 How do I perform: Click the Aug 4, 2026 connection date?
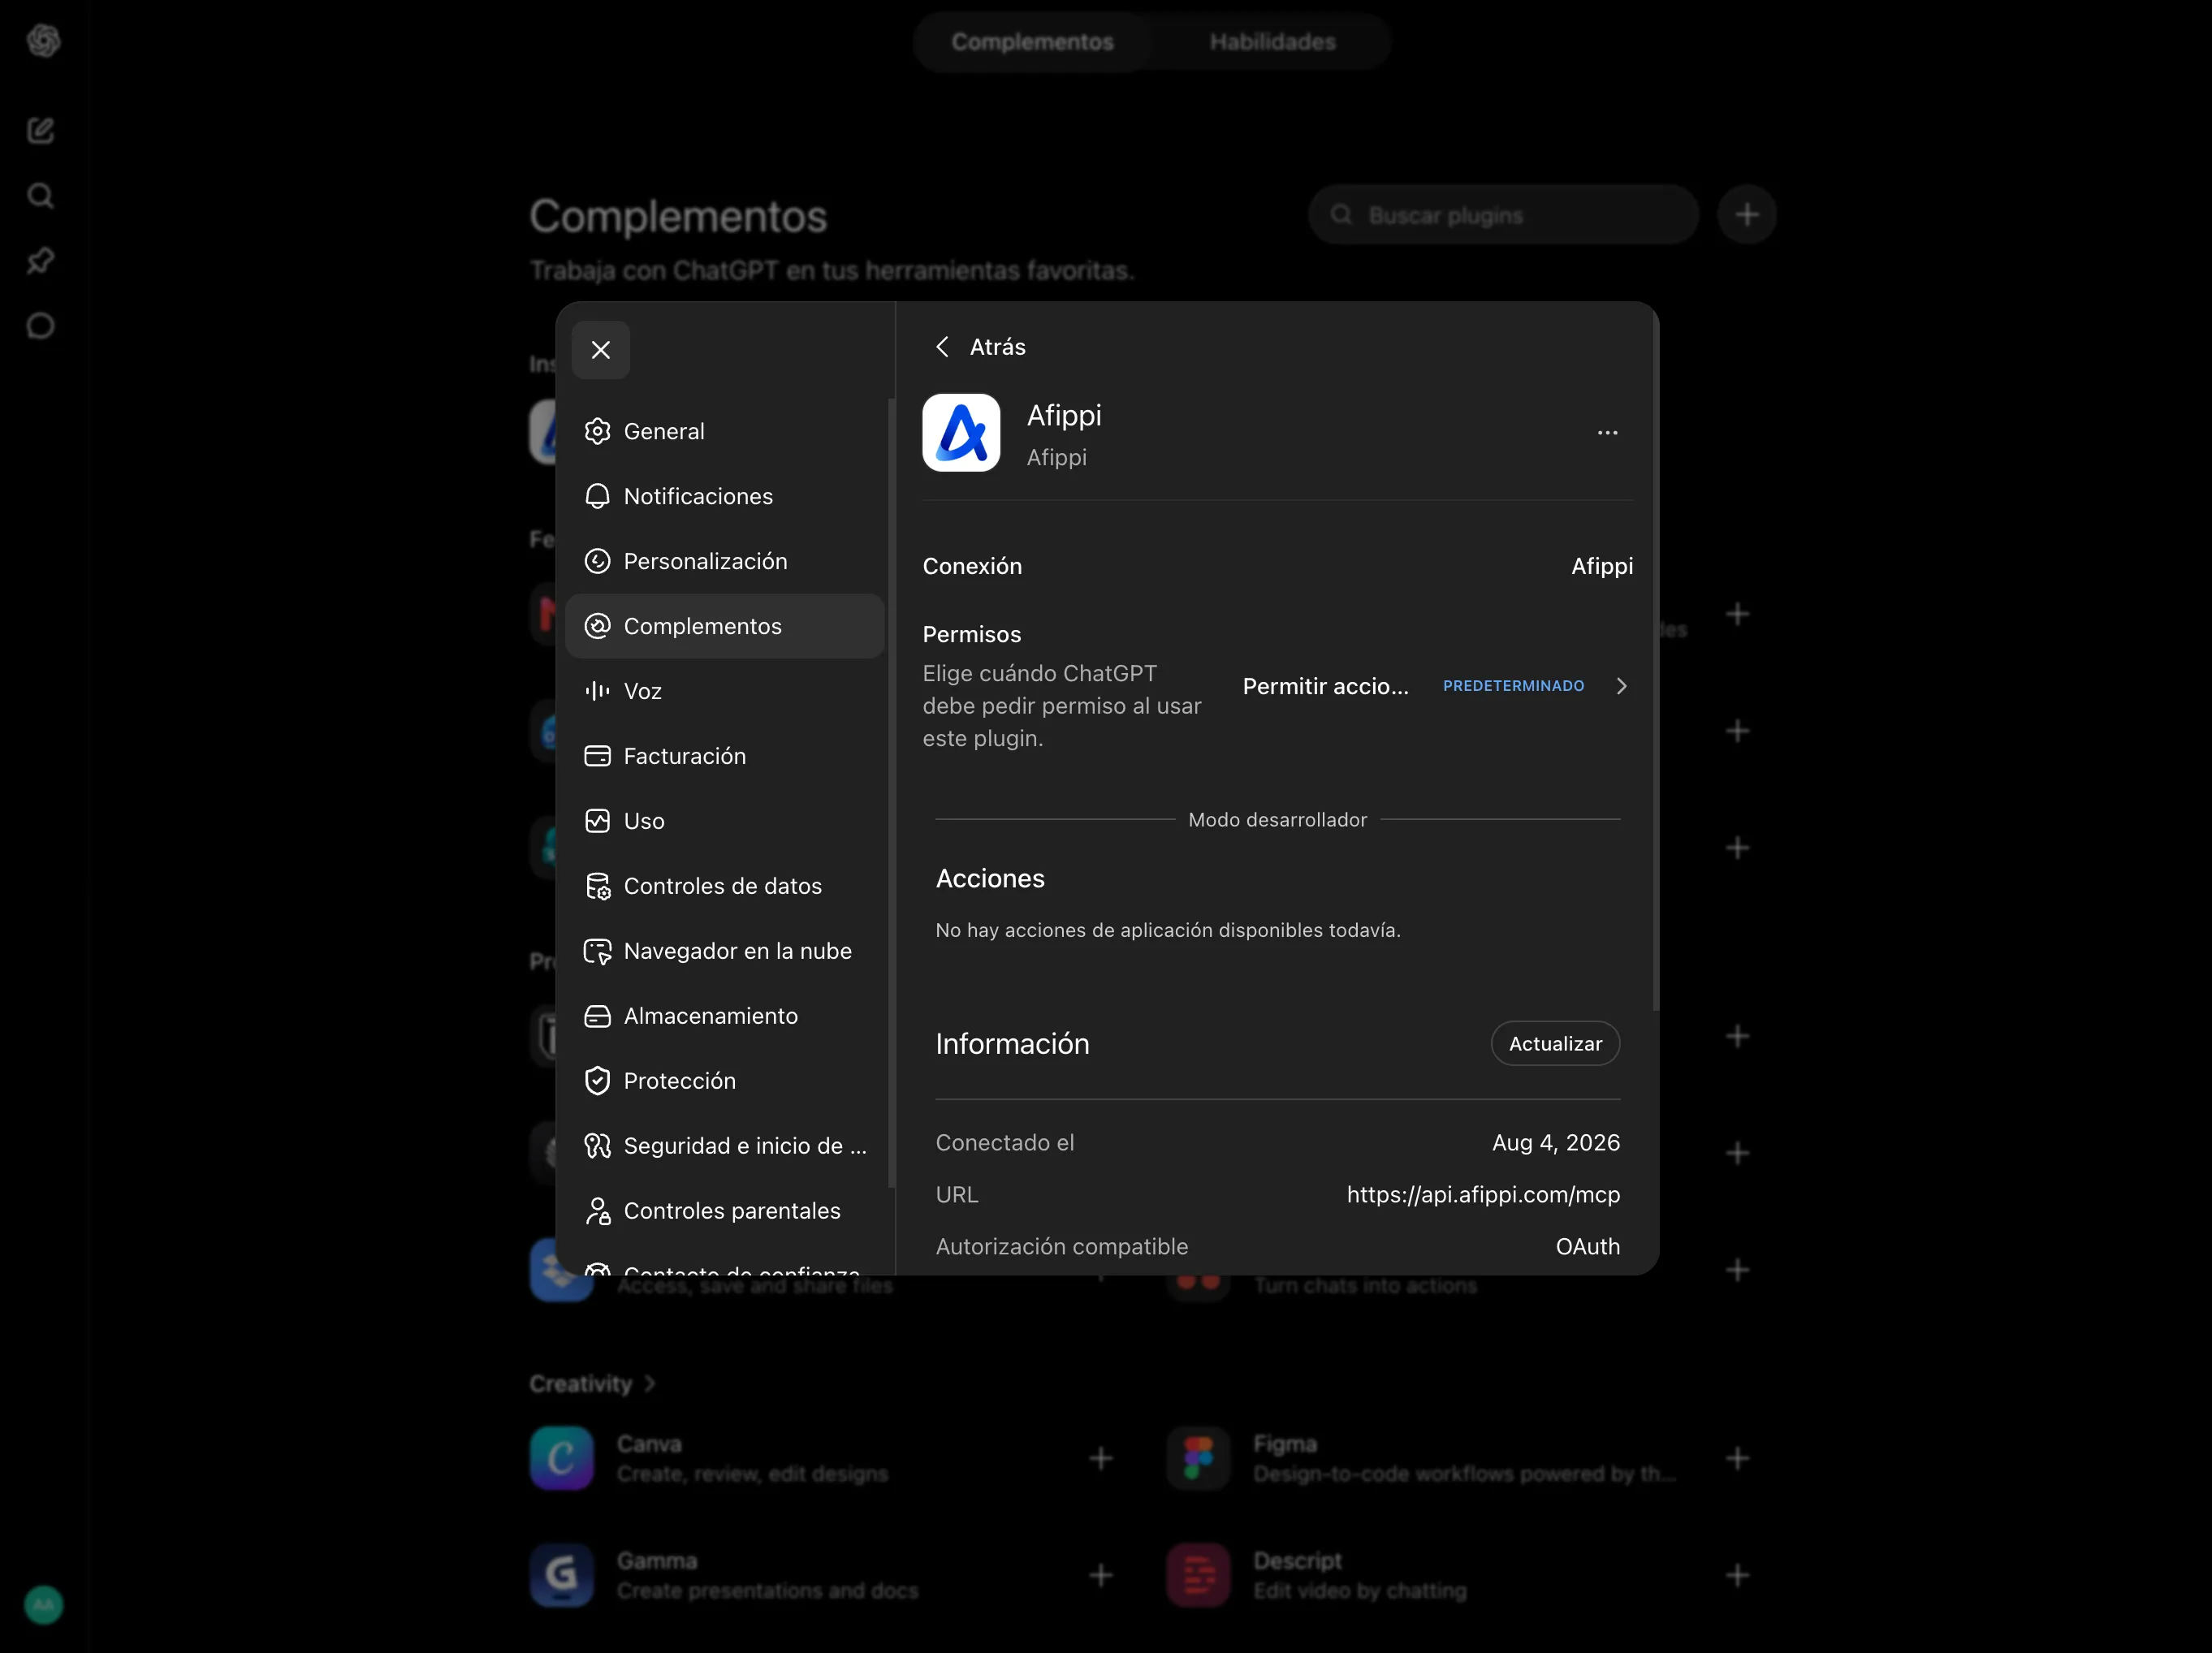[1556, 1142]
